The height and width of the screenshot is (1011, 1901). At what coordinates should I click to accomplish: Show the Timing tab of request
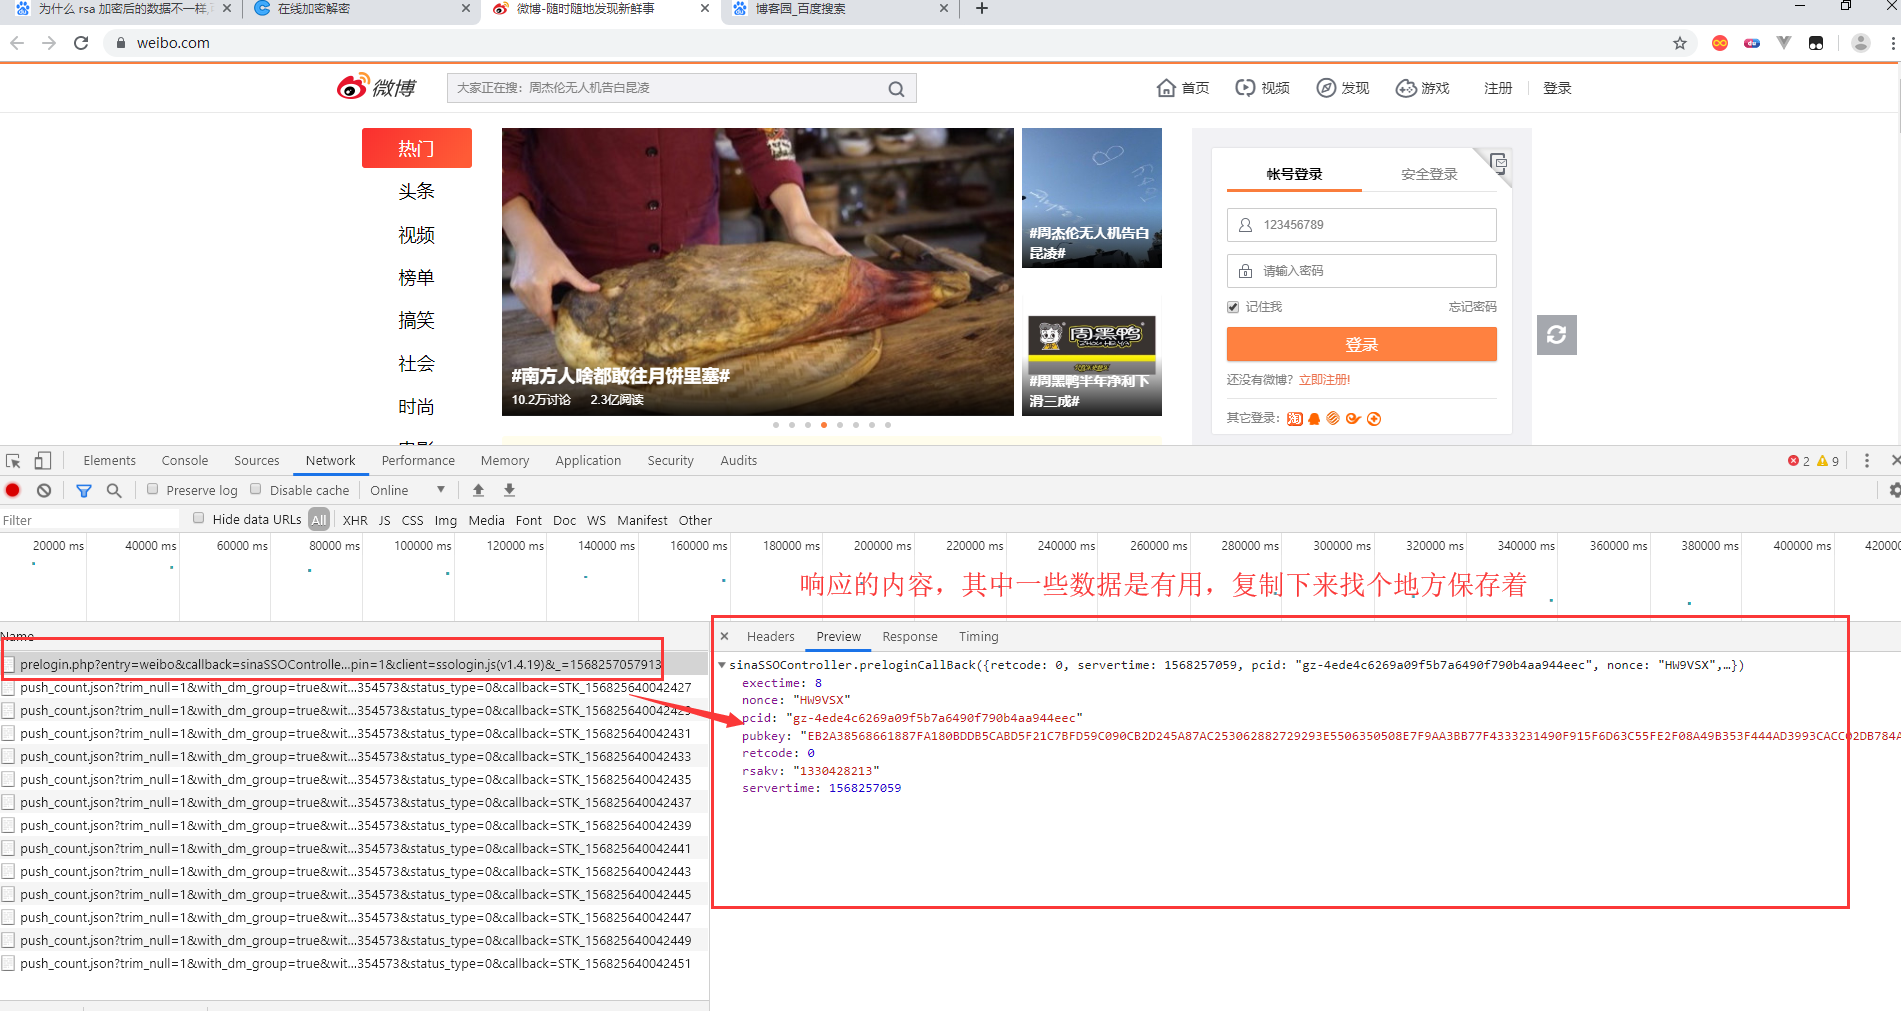(978, 636)
